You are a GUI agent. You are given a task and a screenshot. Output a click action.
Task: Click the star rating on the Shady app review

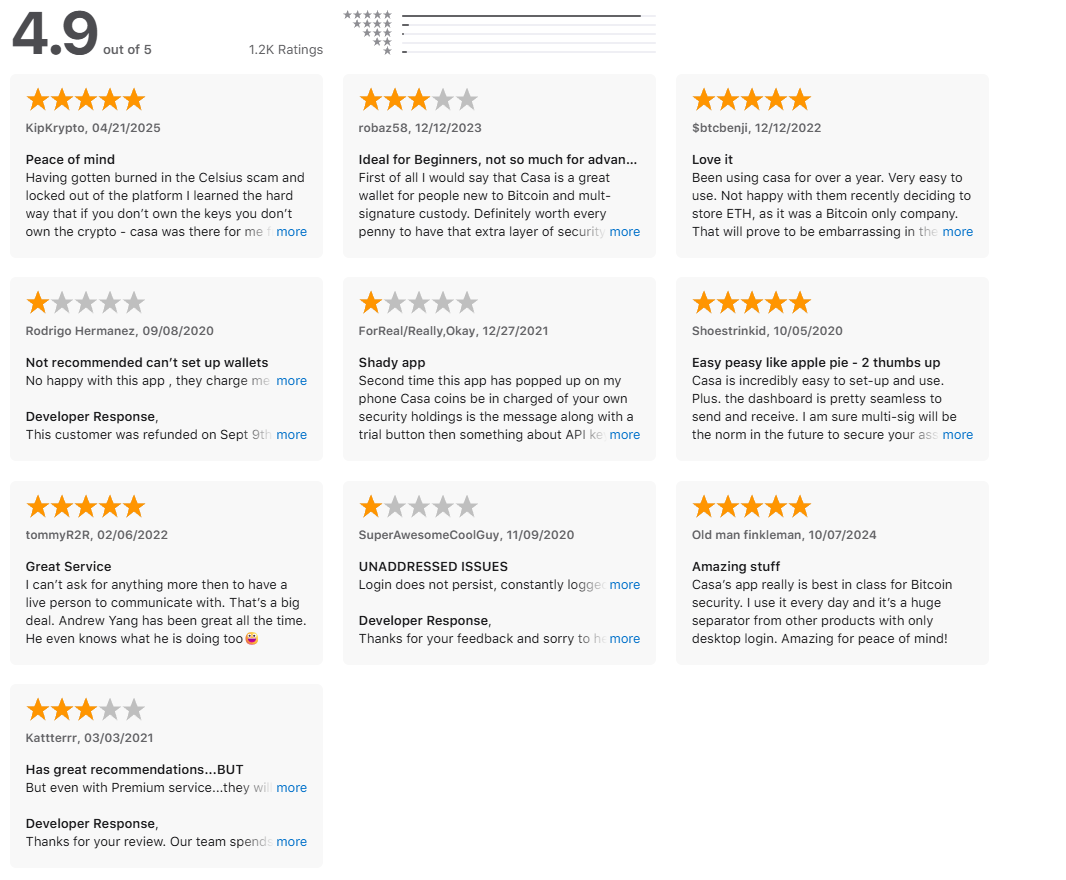[418, 303]
